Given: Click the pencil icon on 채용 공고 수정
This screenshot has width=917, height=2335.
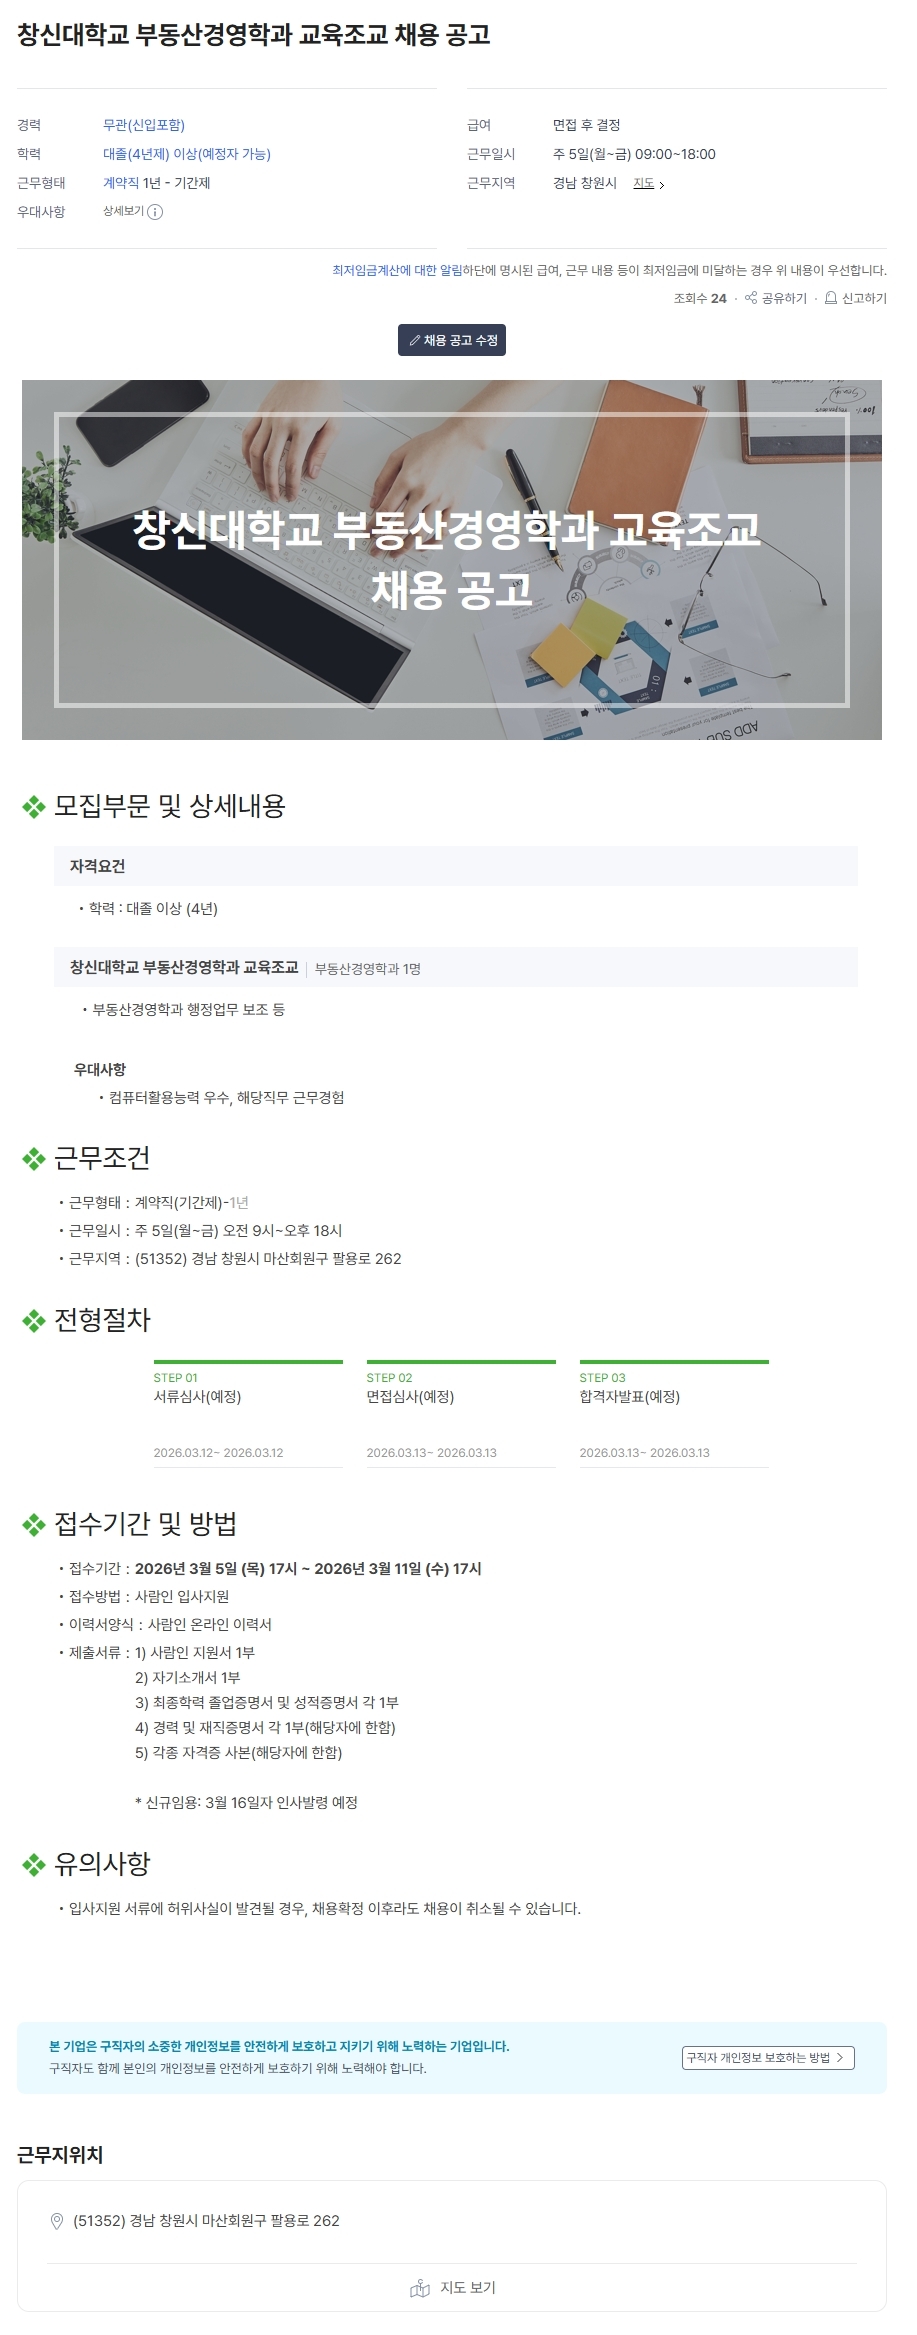Looking at the screenshot, I should [x=414, y=340].
